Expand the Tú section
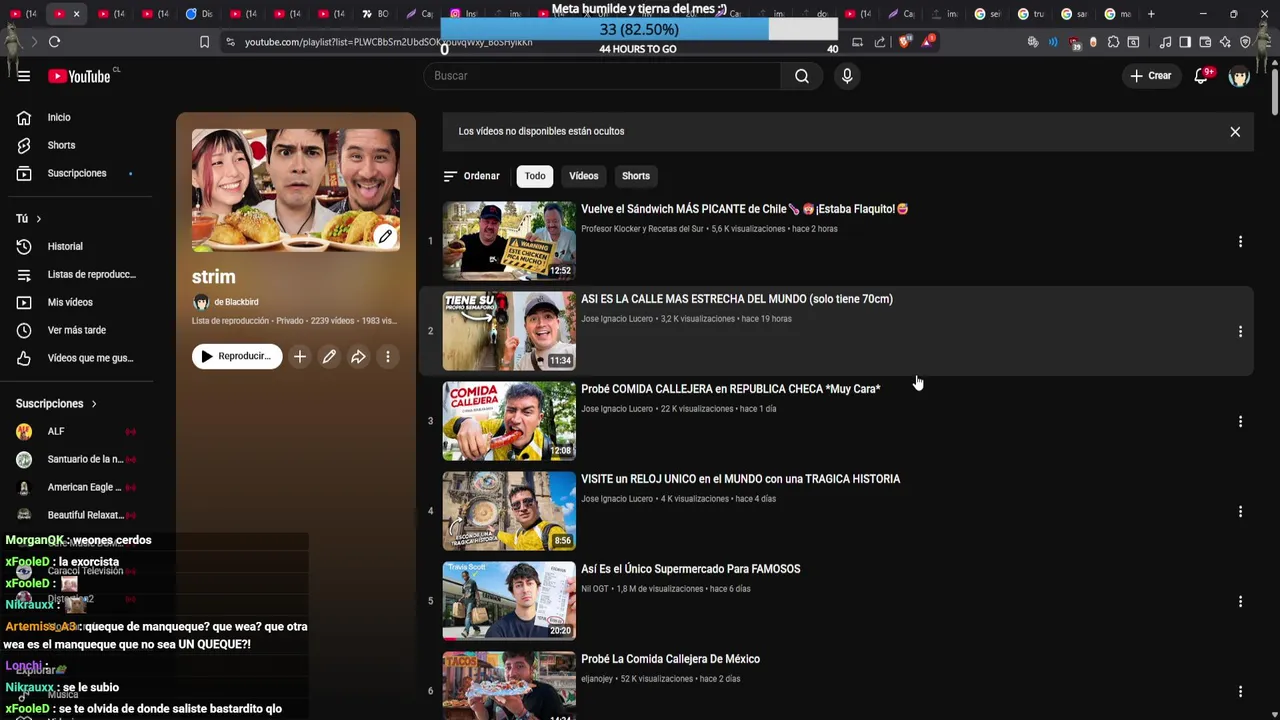 pyautogui.click(x=29, y=218)
